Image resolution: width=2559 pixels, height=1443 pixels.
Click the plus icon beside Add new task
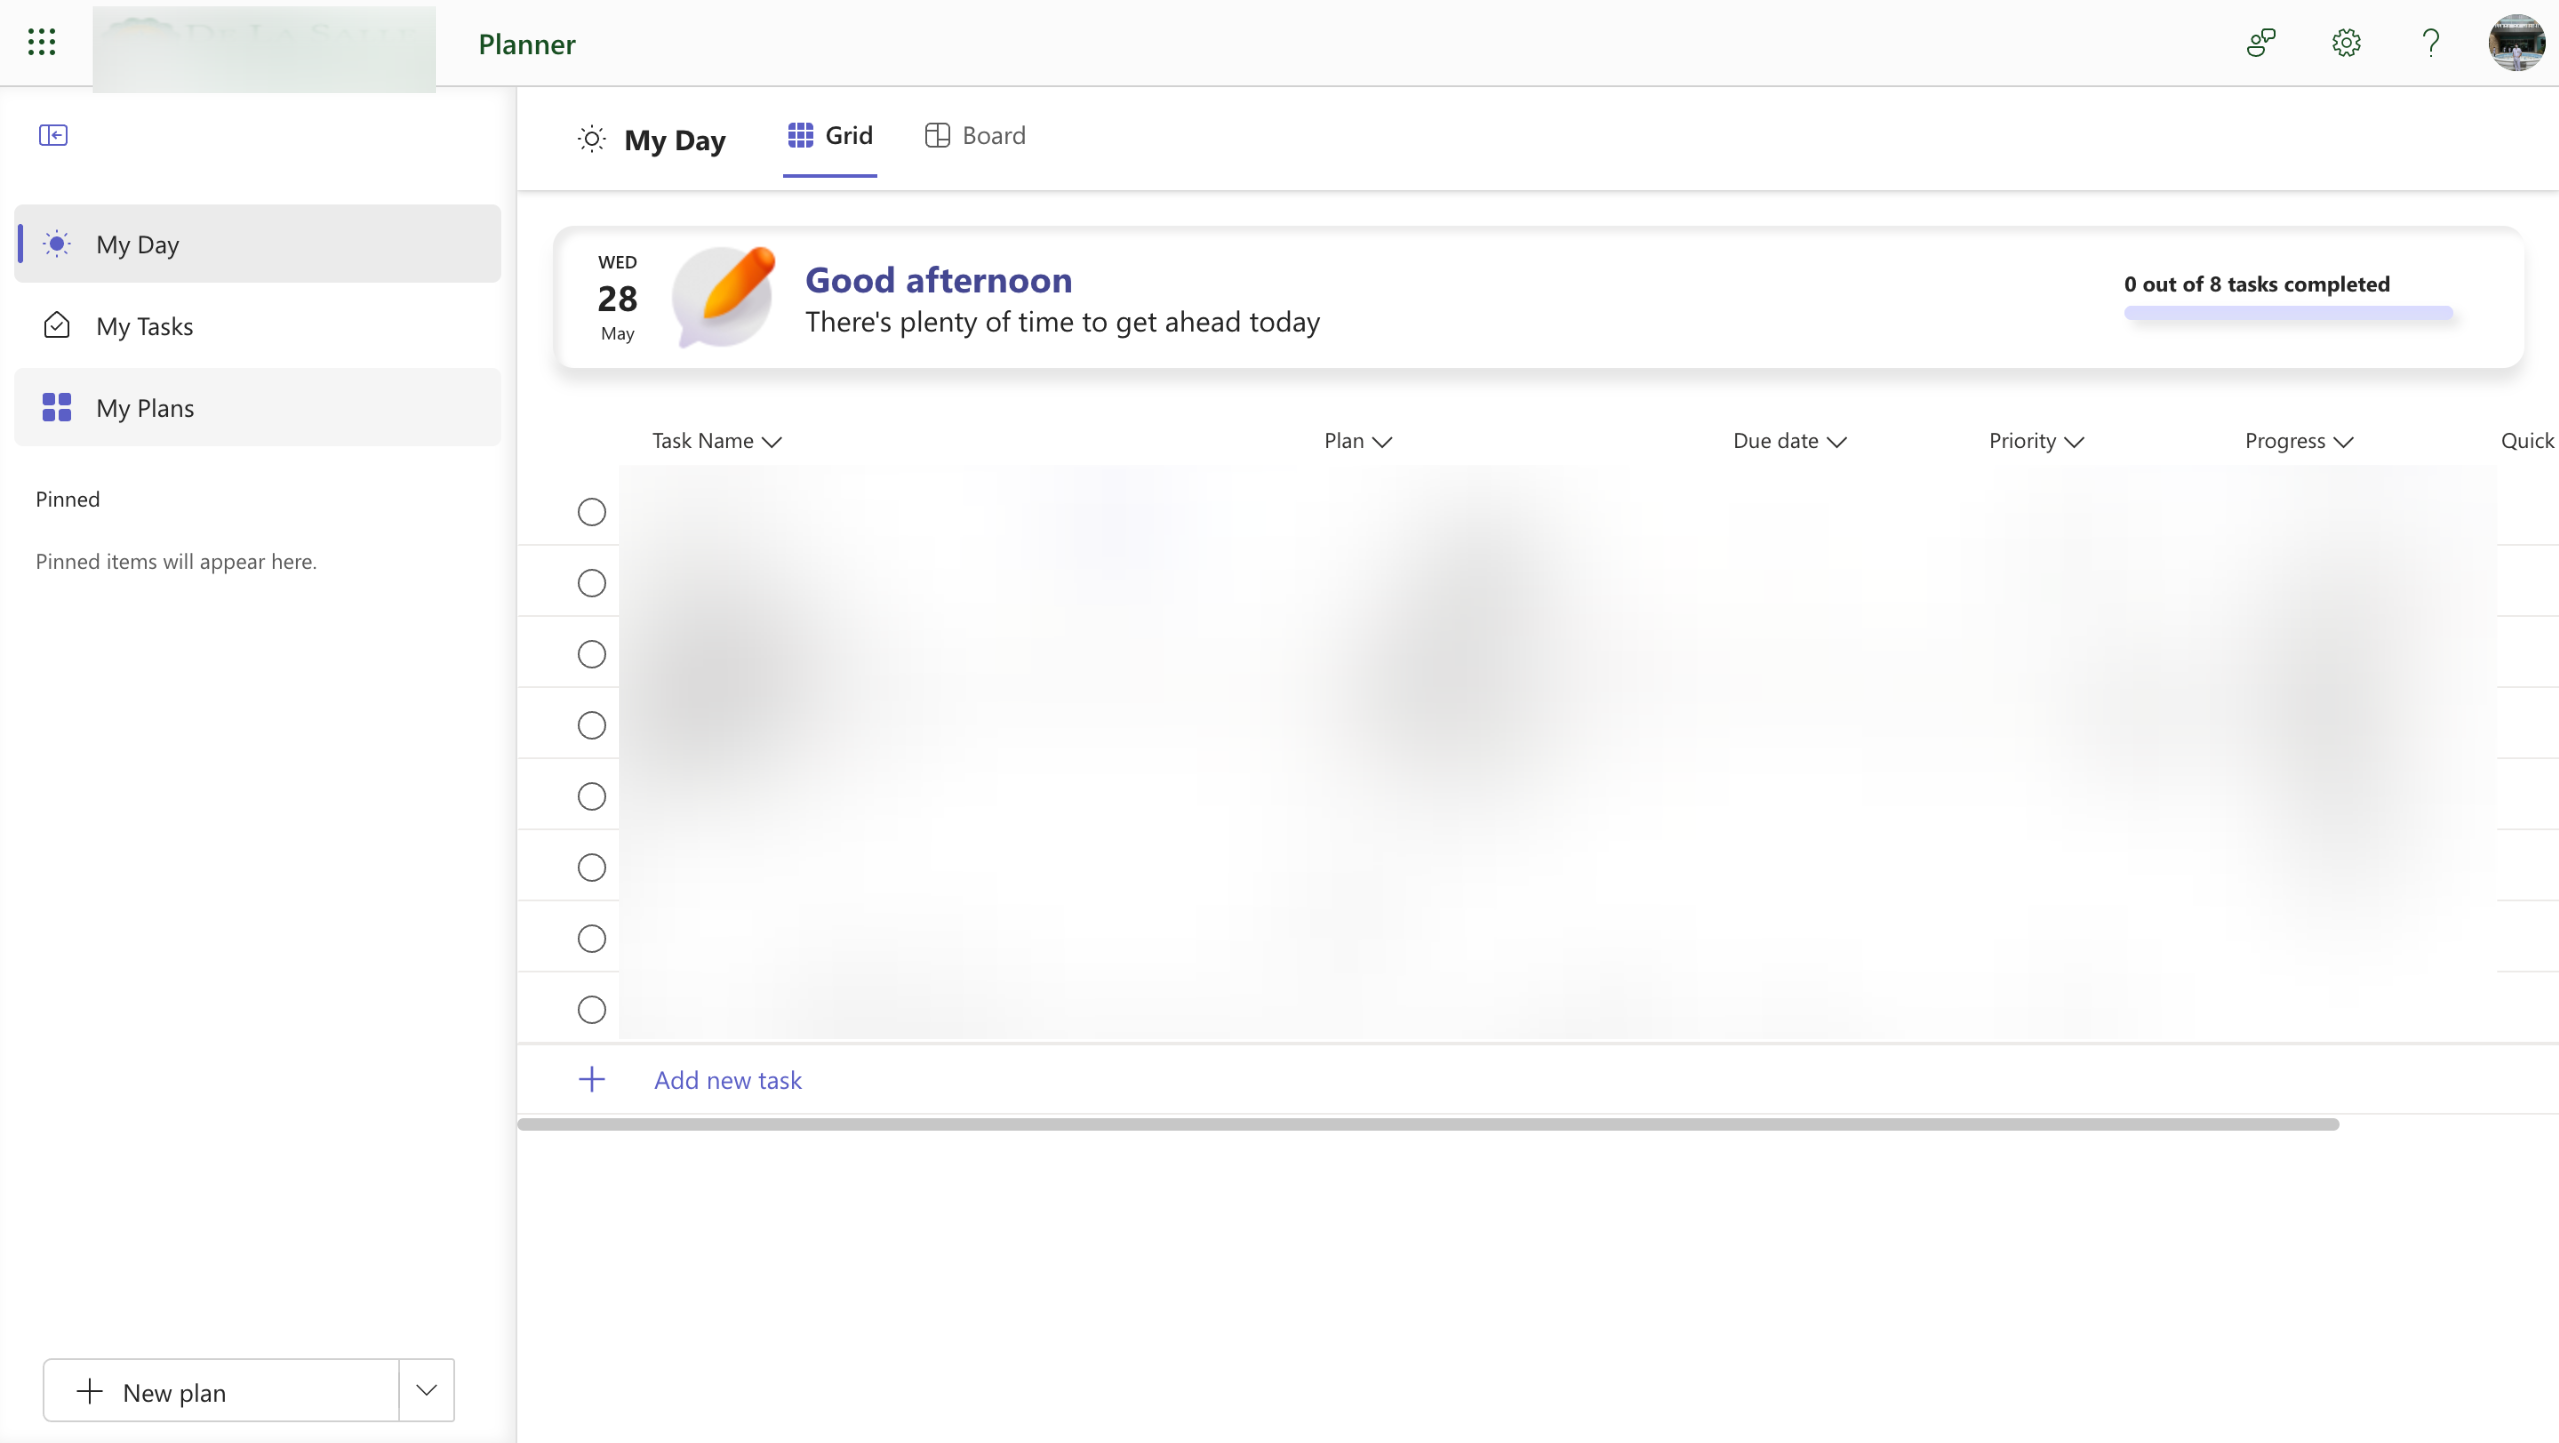[x=592, y=1079]
